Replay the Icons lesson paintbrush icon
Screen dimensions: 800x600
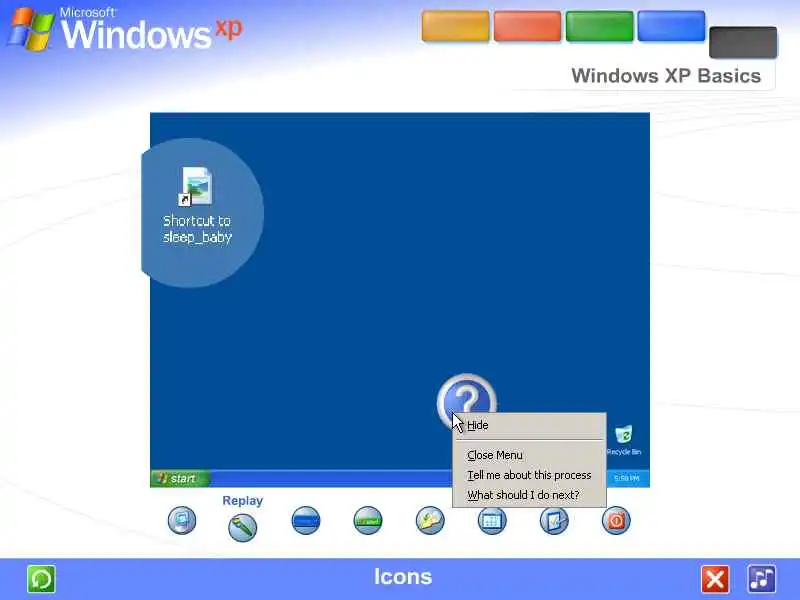pos(242,527)
